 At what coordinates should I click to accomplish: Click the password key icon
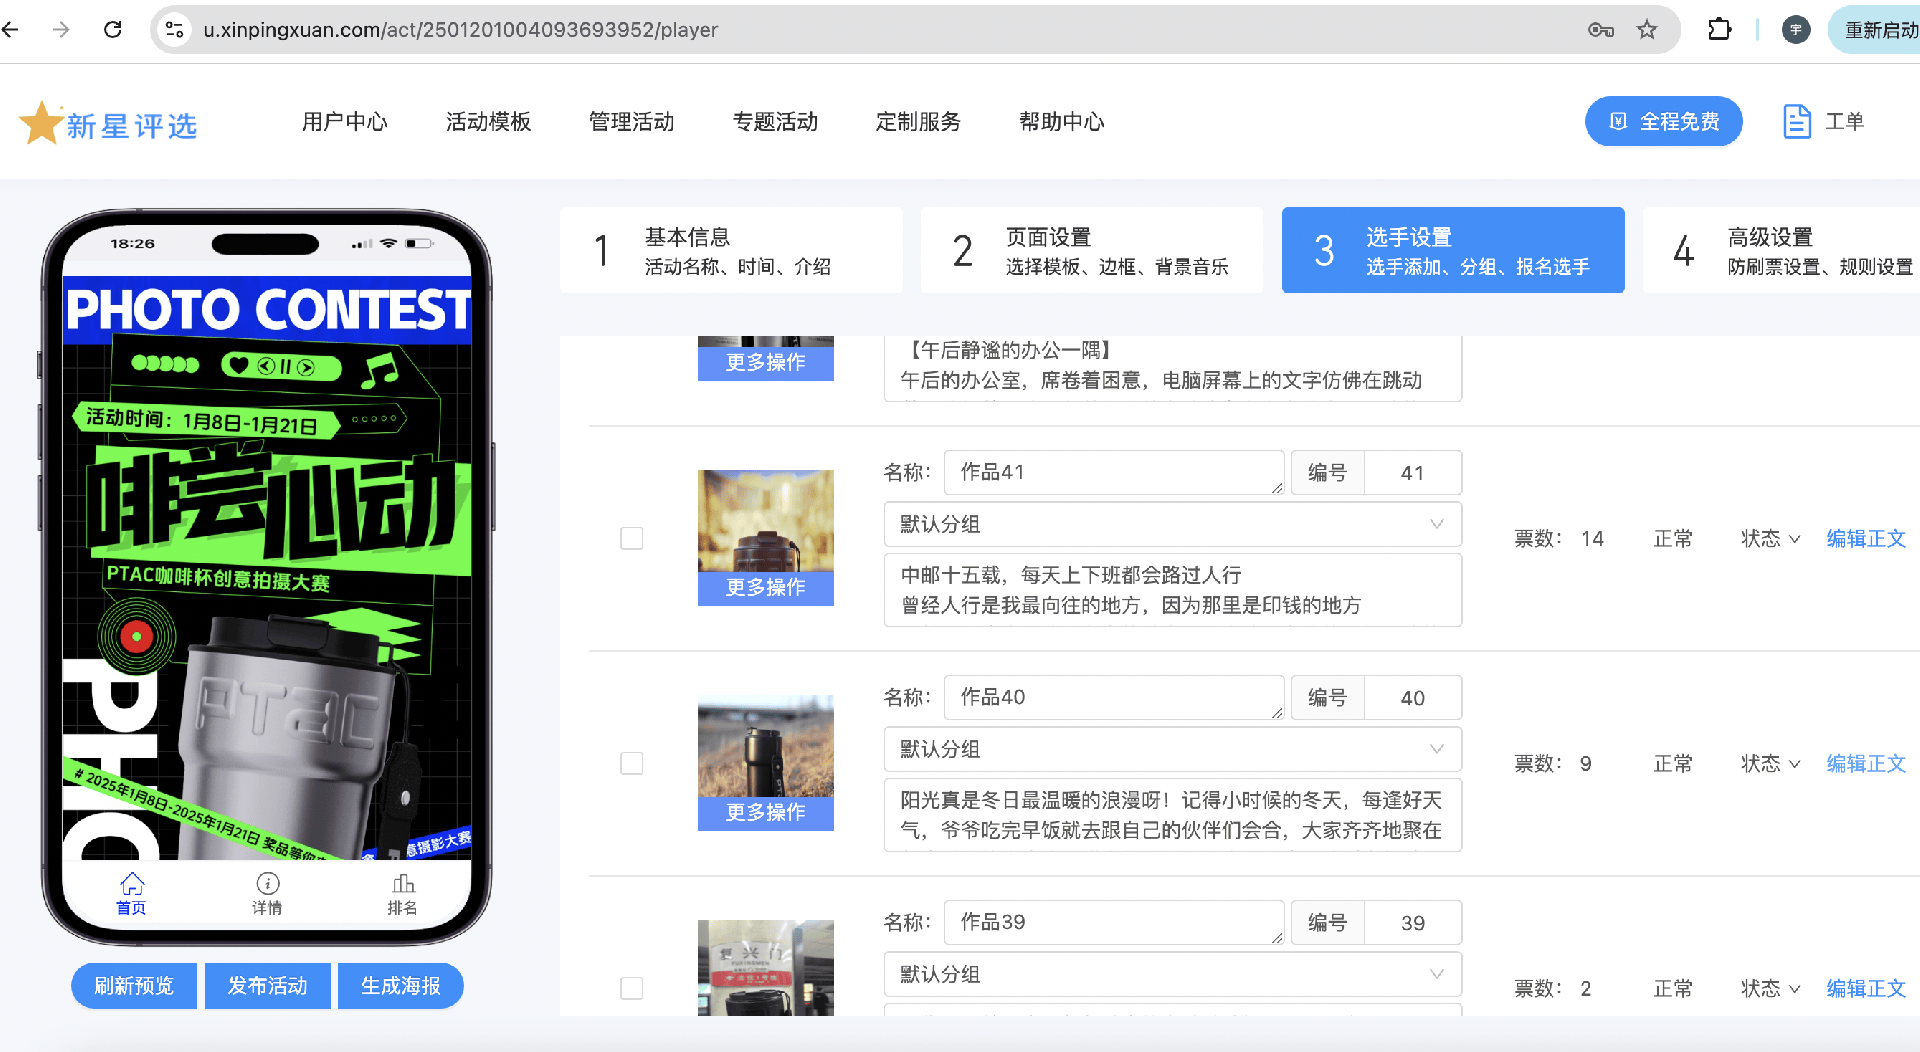1600,30
